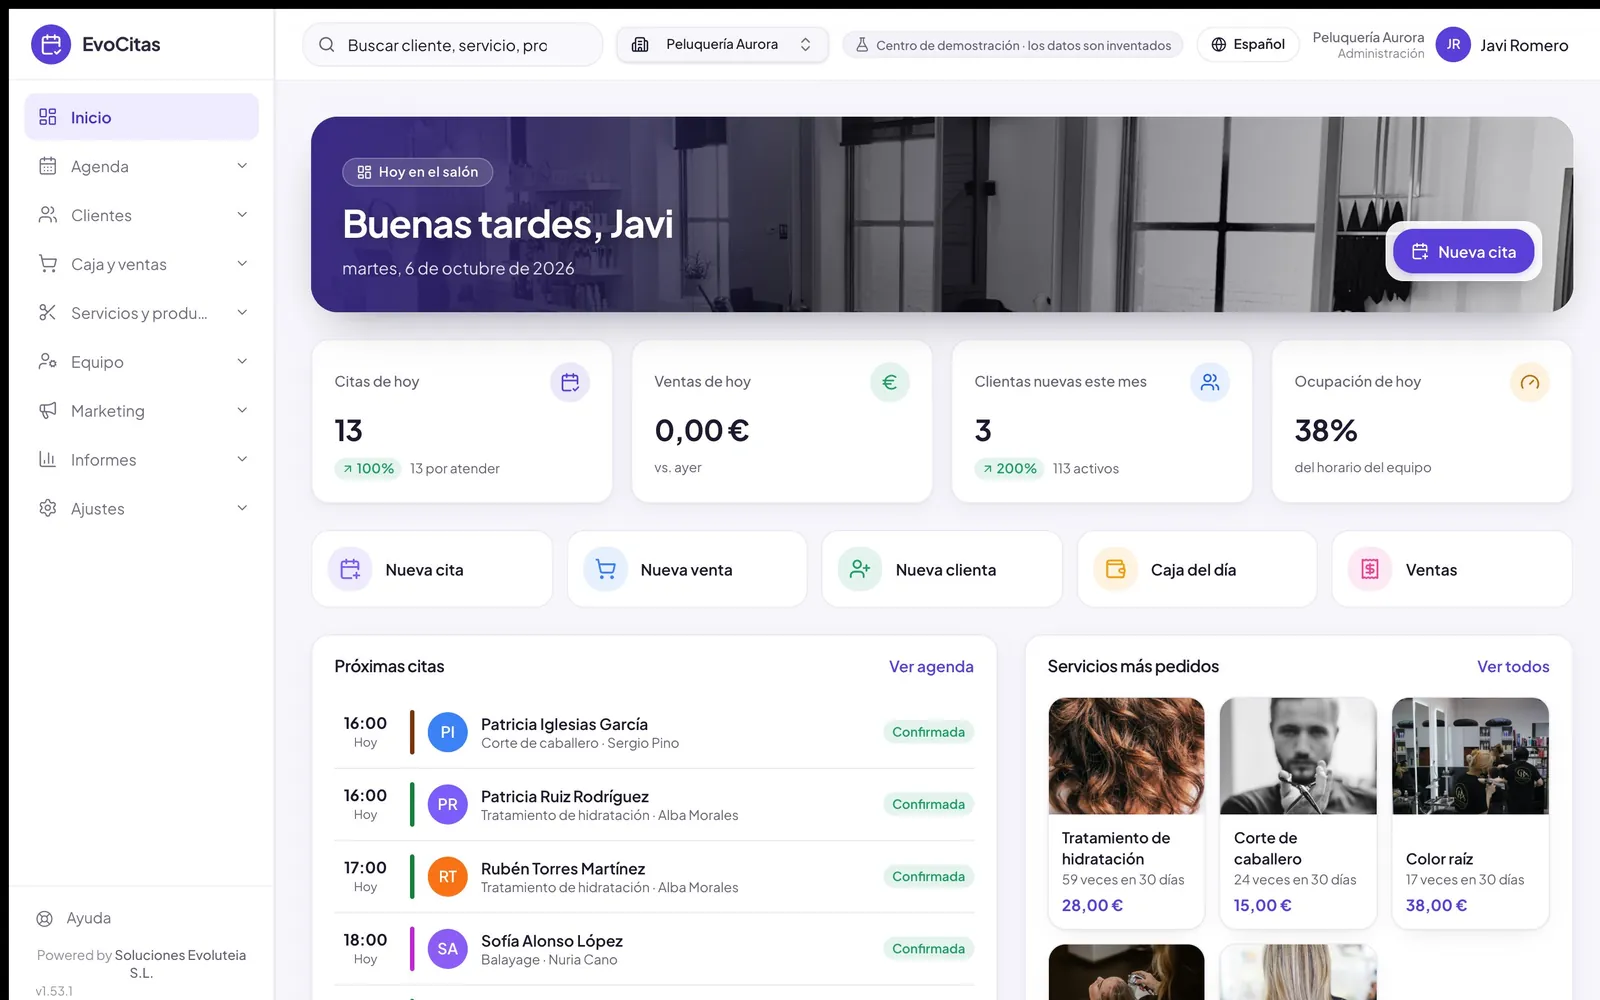Open the Color raíz service thumbnail
Screen dimensions: 1600x1000
coord(1470,756)
